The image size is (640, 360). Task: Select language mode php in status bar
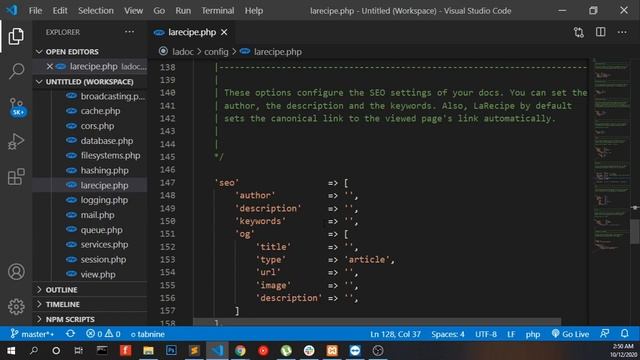pyautogui.click(x=533, y=334)
